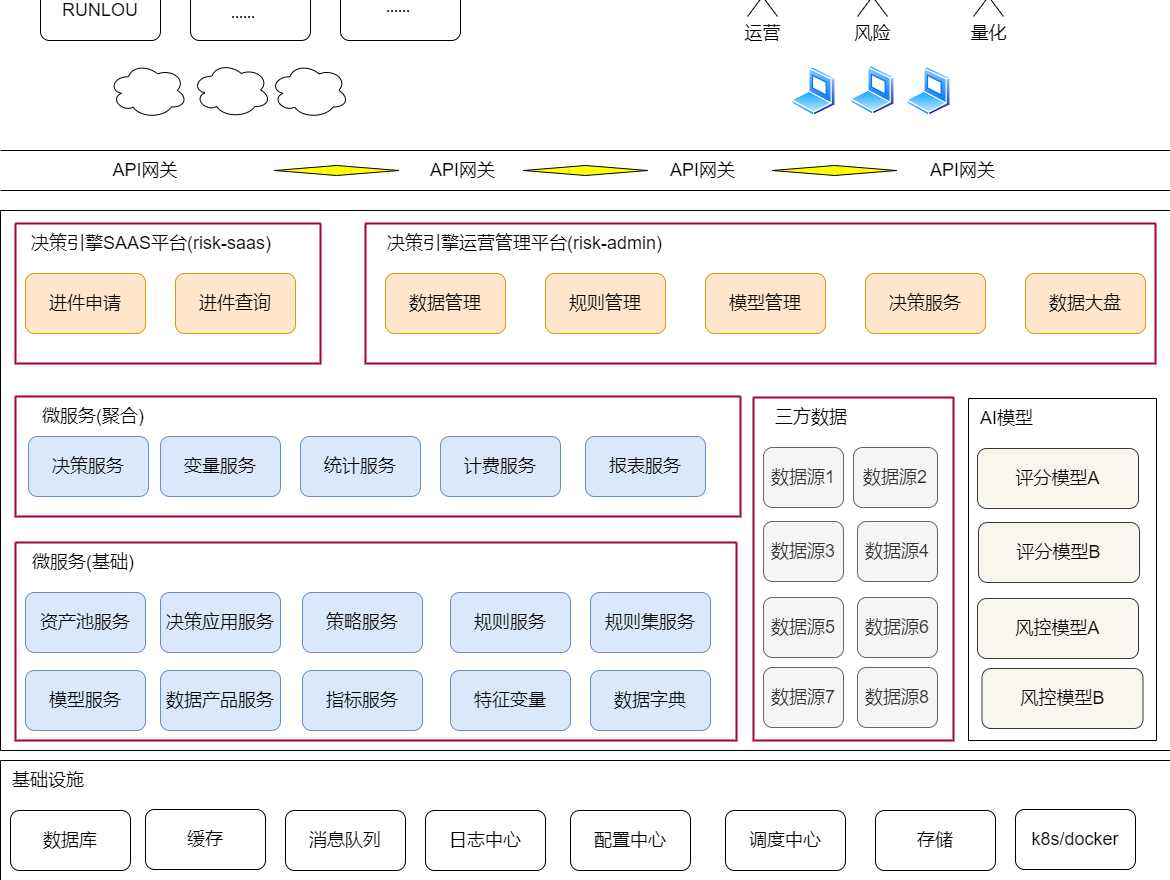Select the 数据产品服务 block
Screen dimensions: 1170x880
point(220,700)
